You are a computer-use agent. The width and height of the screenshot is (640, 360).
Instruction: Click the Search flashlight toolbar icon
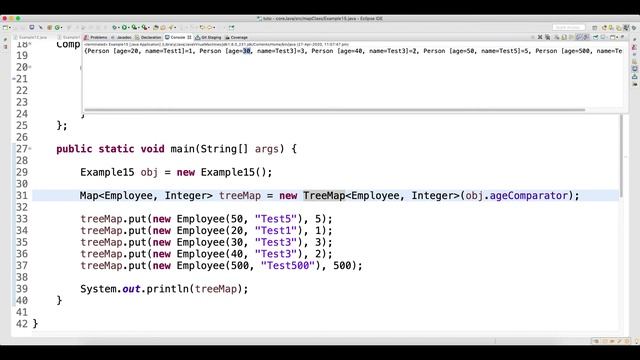(171, 27)
